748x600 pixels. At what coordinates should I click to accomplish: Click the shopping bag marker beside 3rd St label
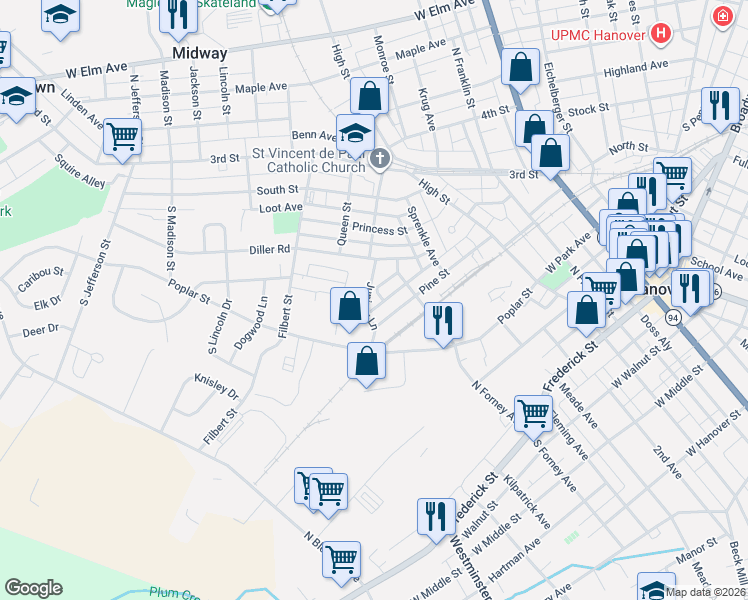click(x=551, y=154)
